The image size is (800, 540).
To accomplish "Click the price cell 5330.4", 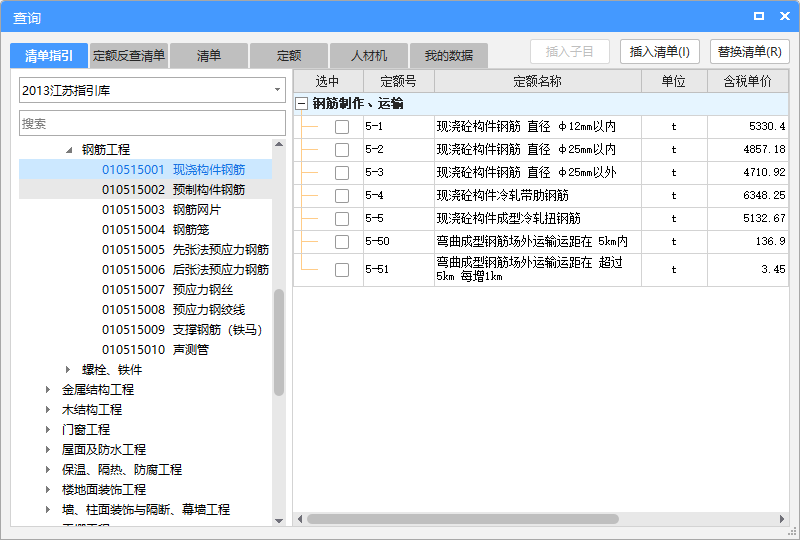I will click(748, 127).
